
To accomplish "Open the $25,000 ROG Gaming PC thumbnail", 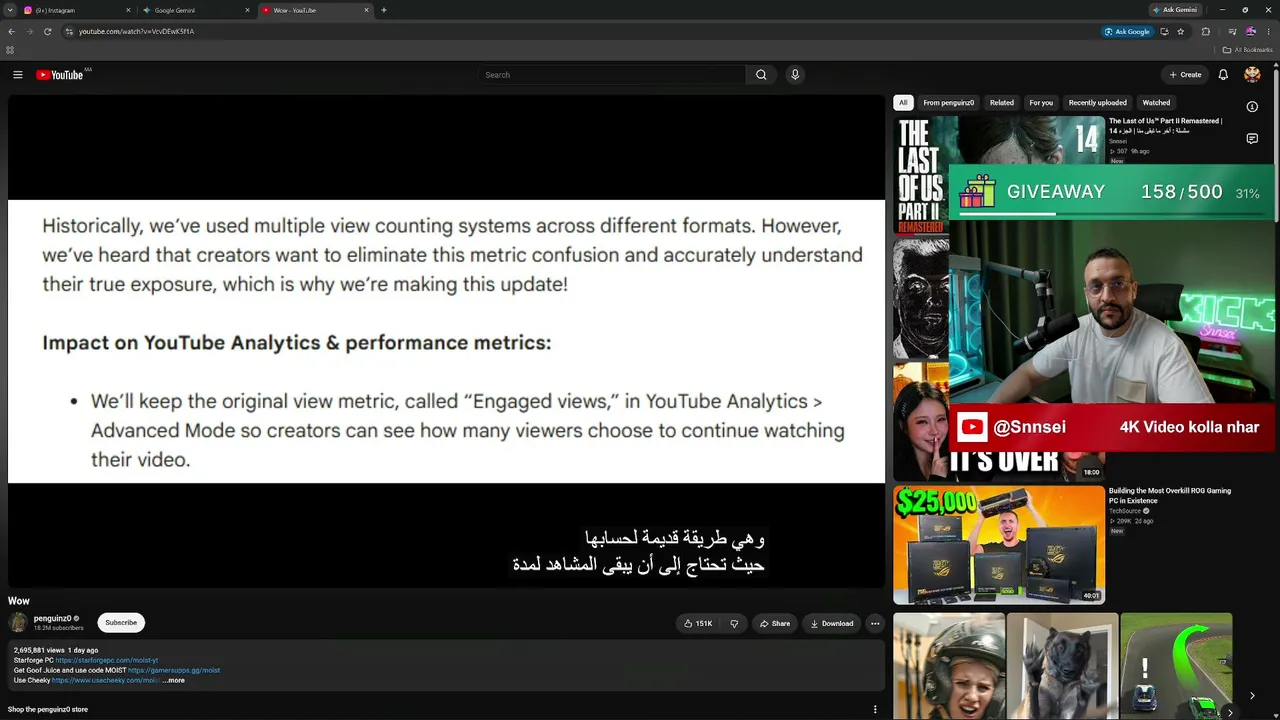I will (x=999, y=545).
